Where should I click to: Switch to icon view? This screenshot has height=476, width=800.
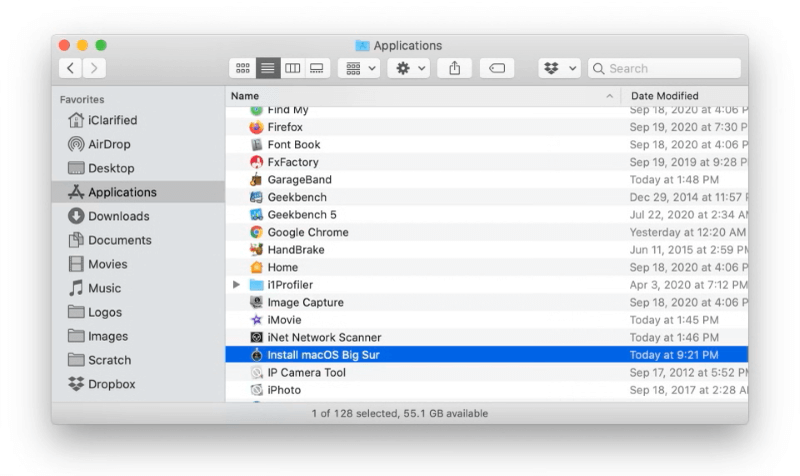click(x=243, y=68)
